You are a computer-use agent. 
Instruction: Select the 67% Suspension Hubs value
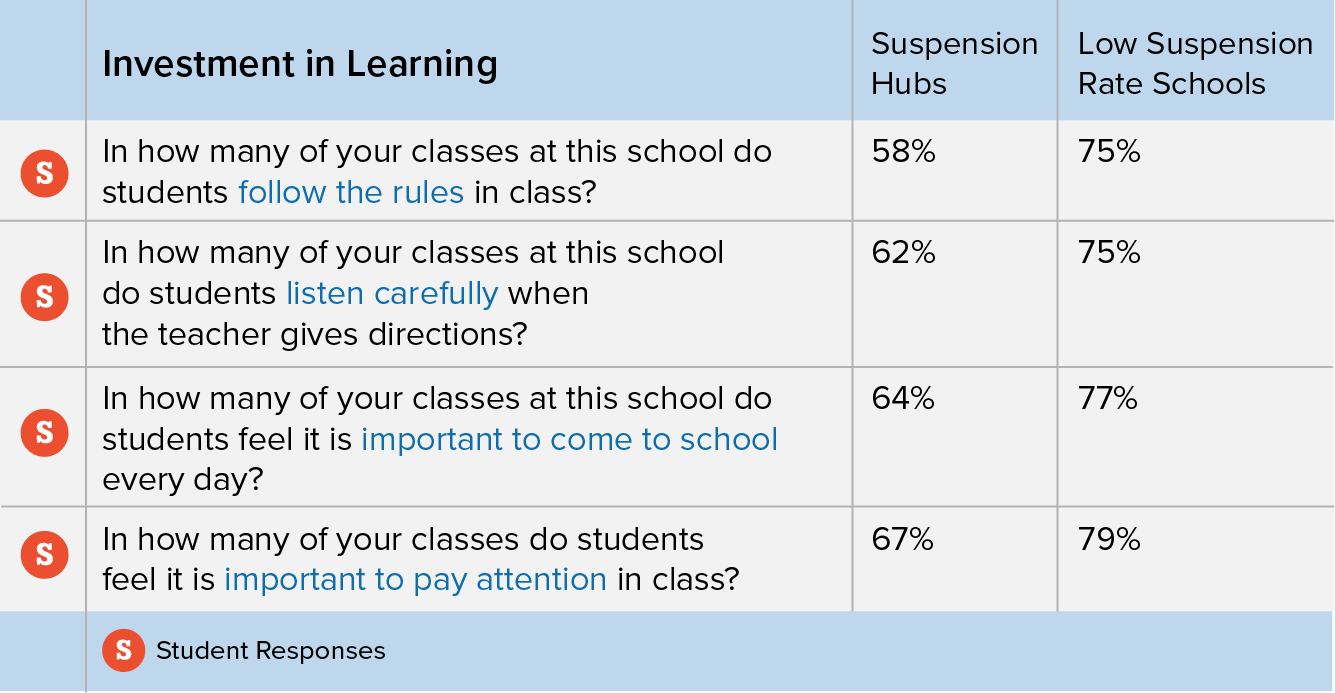coord(903,540)
